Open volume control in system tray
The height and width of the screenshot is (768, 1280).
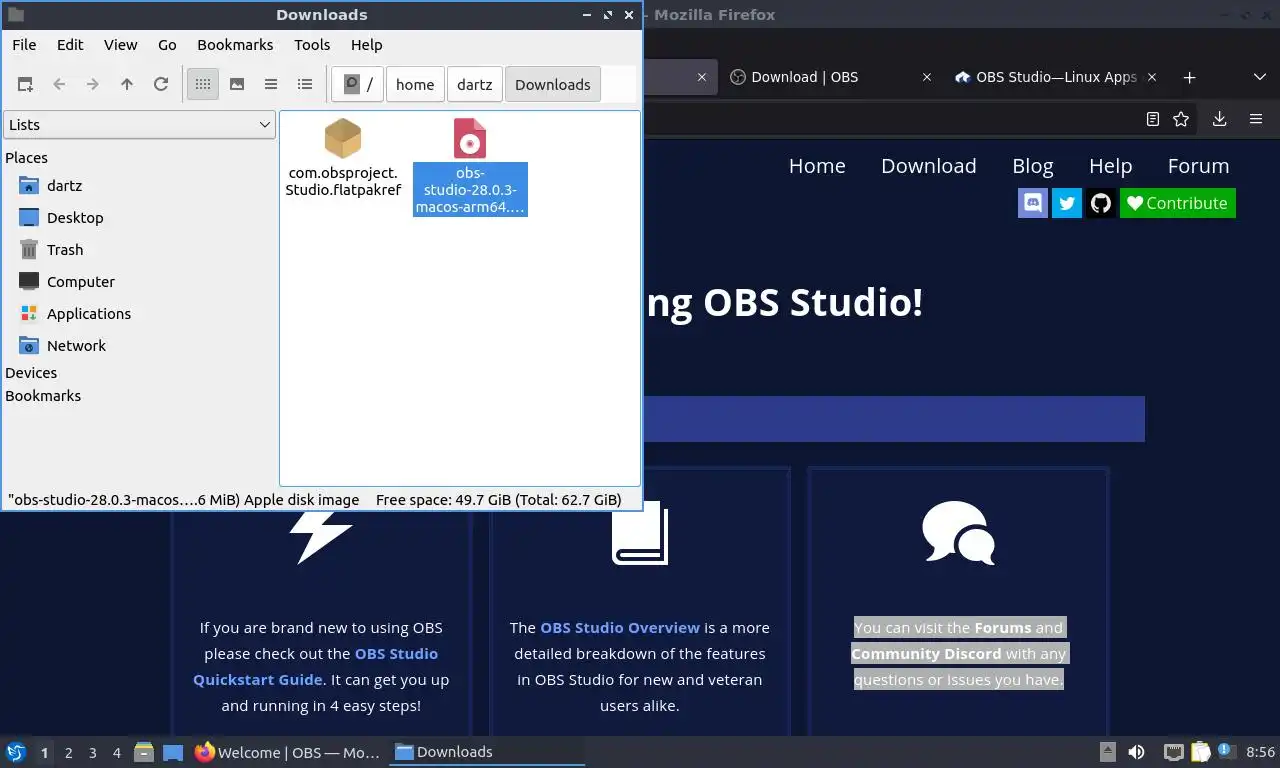[x=1137, y=752]
